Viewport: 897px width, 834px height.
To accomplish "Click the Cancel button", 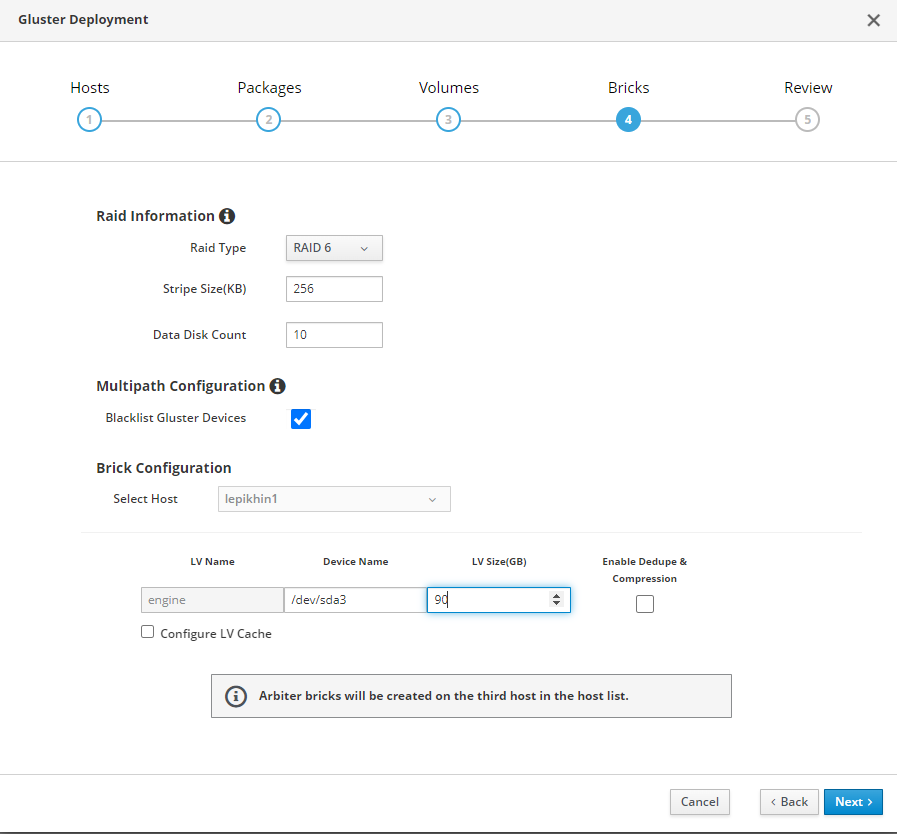I will (700, 802).
